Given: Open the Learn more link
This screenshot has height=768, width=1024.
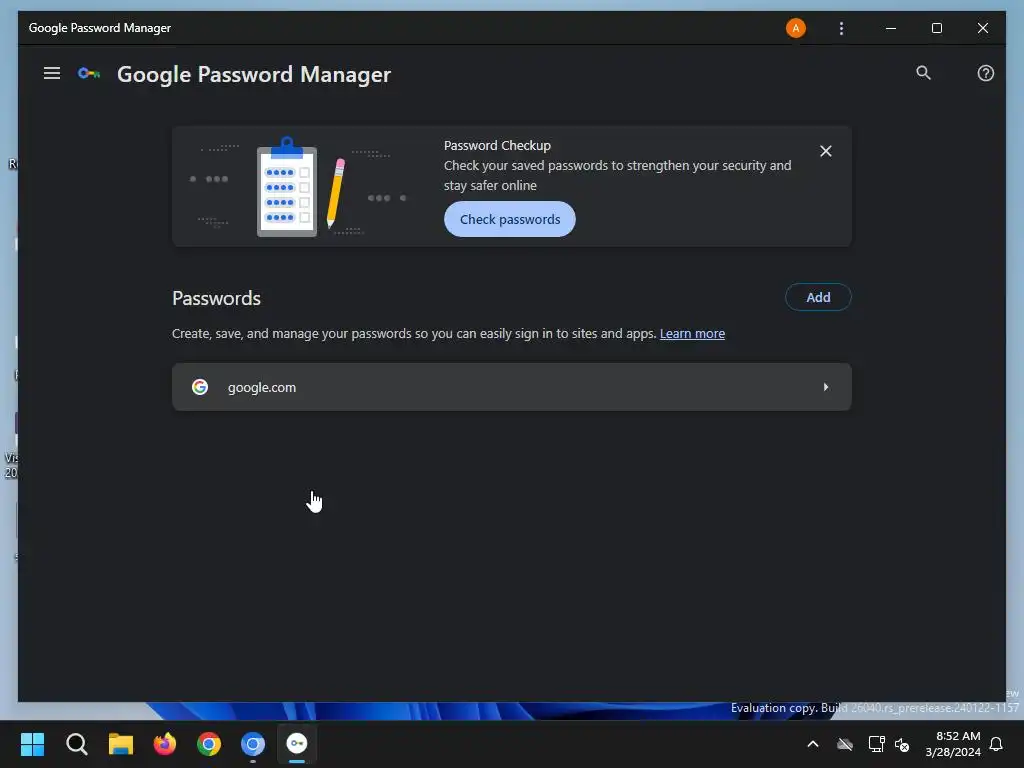Looking at the screenshot, I should click(x=692, y=334).
